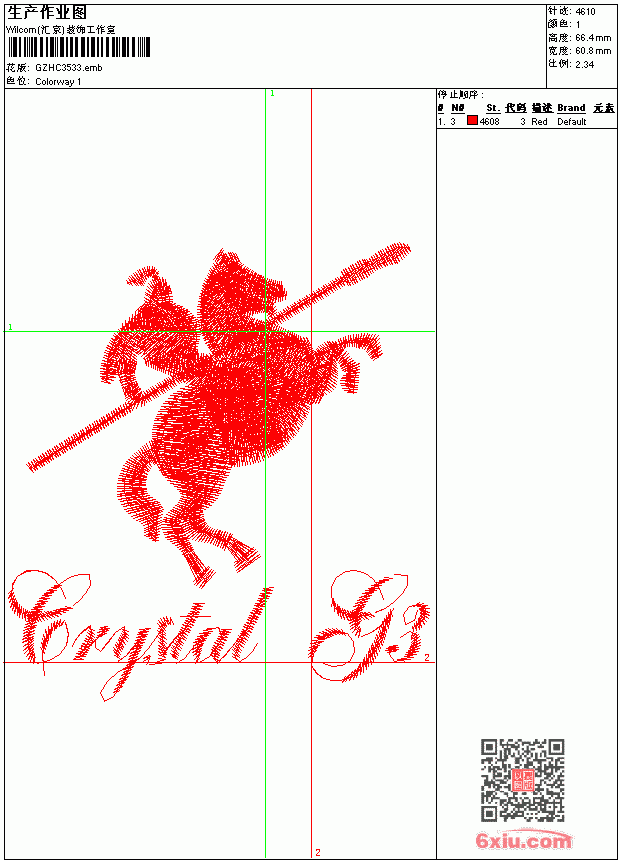Select the red thread color swatch
Image resolution: width=620 pixels, height=860 pixels.
[472, 121]
